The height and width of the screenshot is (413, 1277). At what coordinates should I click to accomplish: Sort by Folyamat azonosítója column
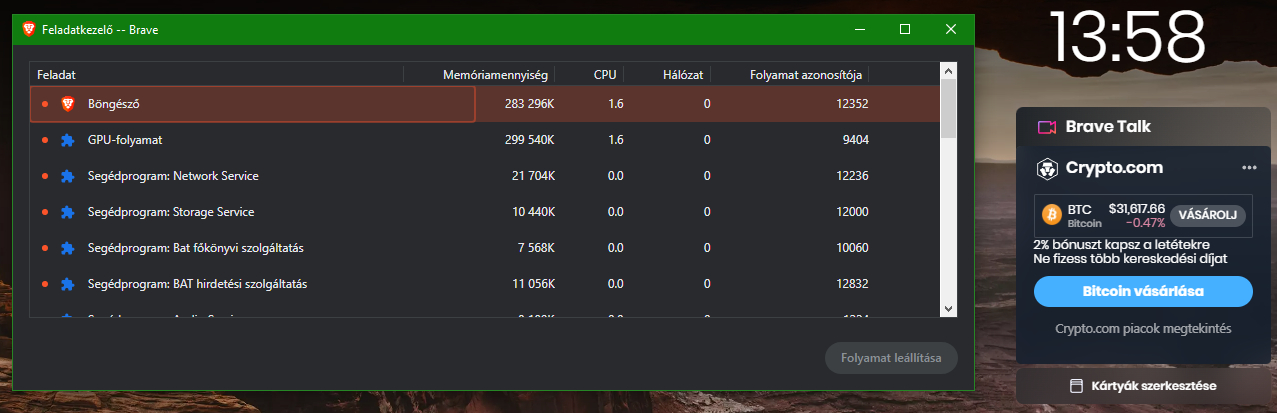point(807,74)
